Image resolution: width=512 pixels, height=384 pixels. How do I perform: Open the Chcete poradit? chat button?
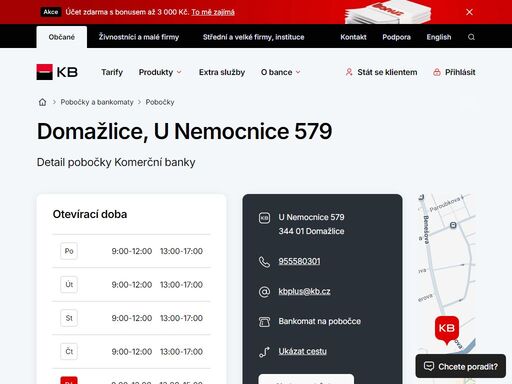[461, 366]
